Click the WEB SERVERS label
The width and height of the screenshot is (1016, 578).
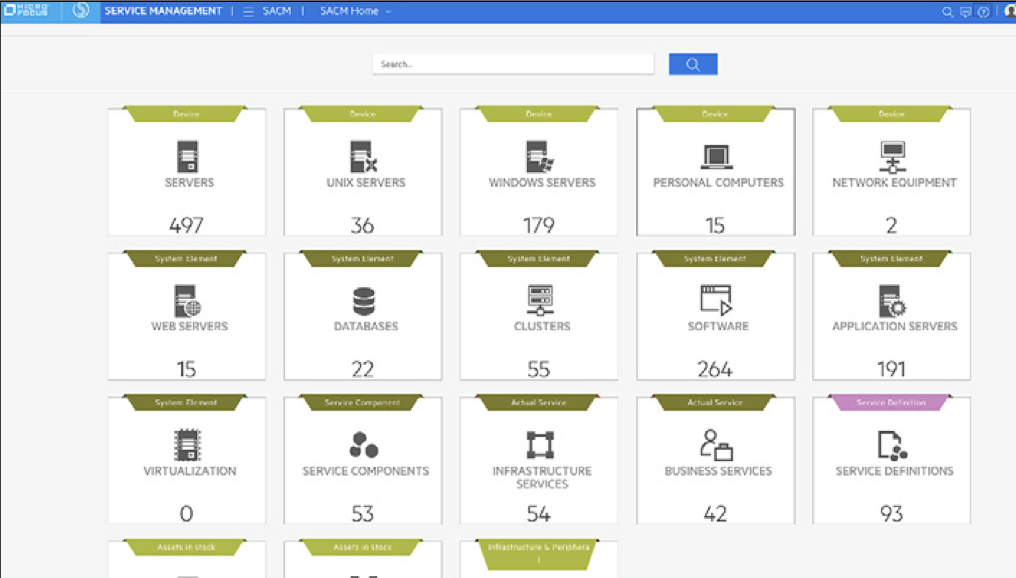(x=190, y=327)
